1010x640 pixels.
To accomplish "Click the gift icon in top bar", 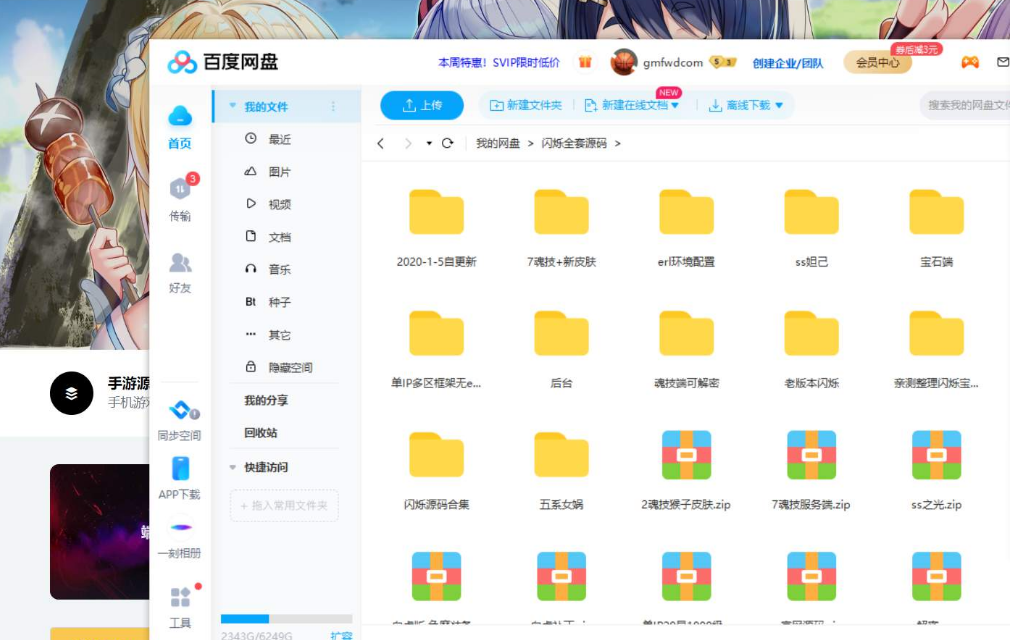I will (585, 62).
